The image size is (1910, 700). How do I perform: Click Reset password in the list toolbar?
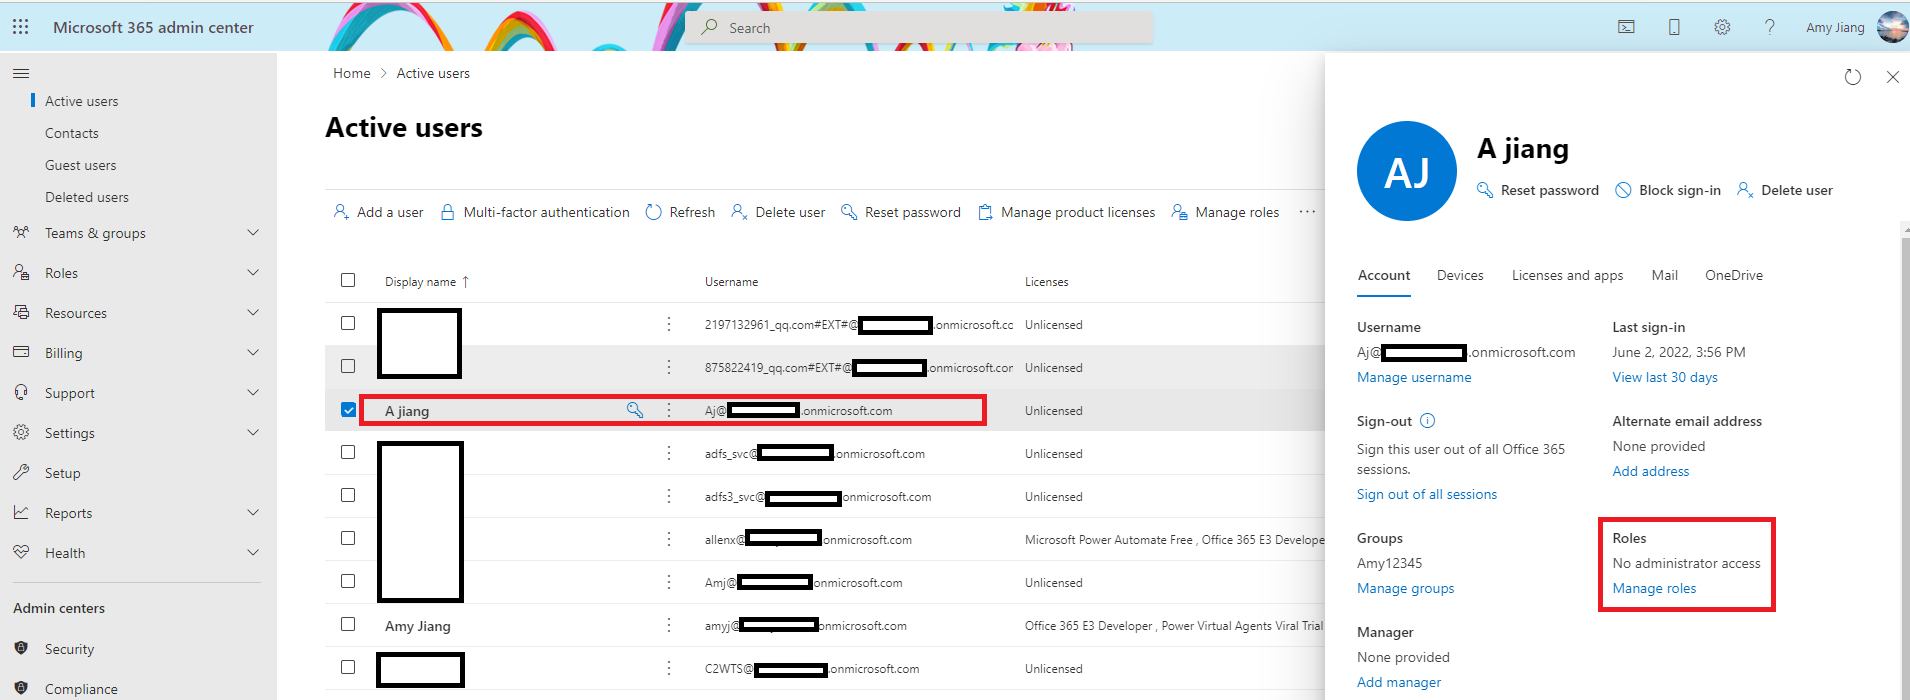click(901, 212)
